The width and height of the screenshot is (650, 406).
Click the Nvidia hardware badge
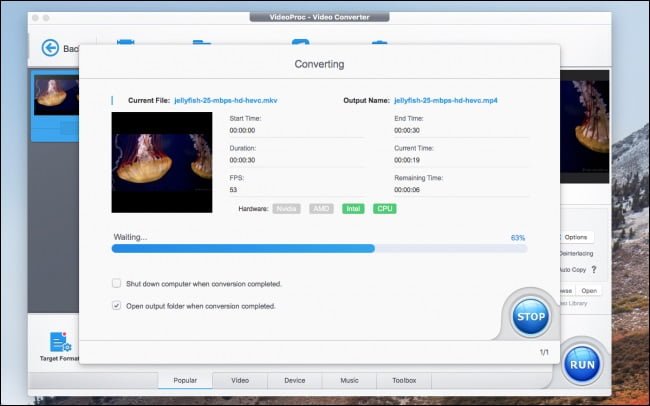[x=286, y=208]
